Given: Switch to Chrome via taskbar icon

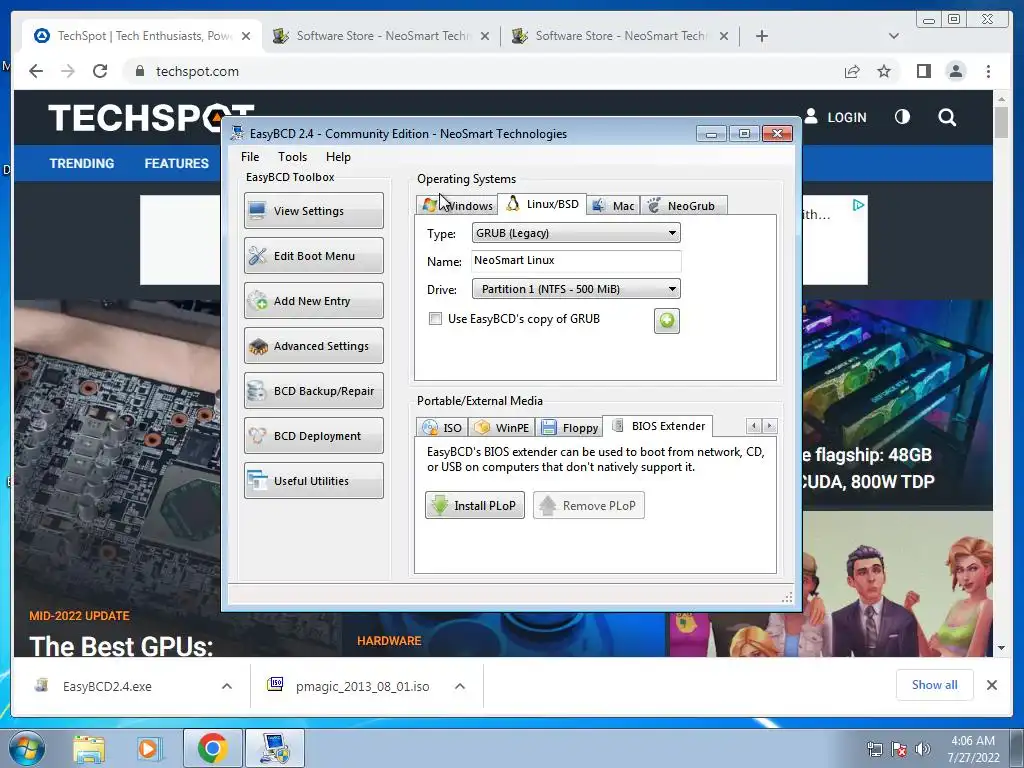Looking at the screenshot, I should pos(212,748).
